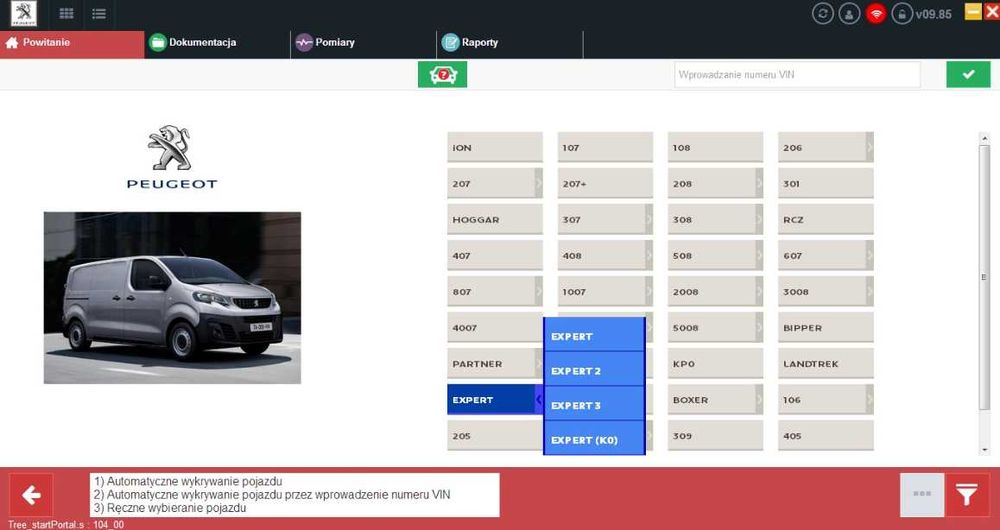The image size is (1000, 530).
Task: Select the iON model button
Action: coord(495,147)
